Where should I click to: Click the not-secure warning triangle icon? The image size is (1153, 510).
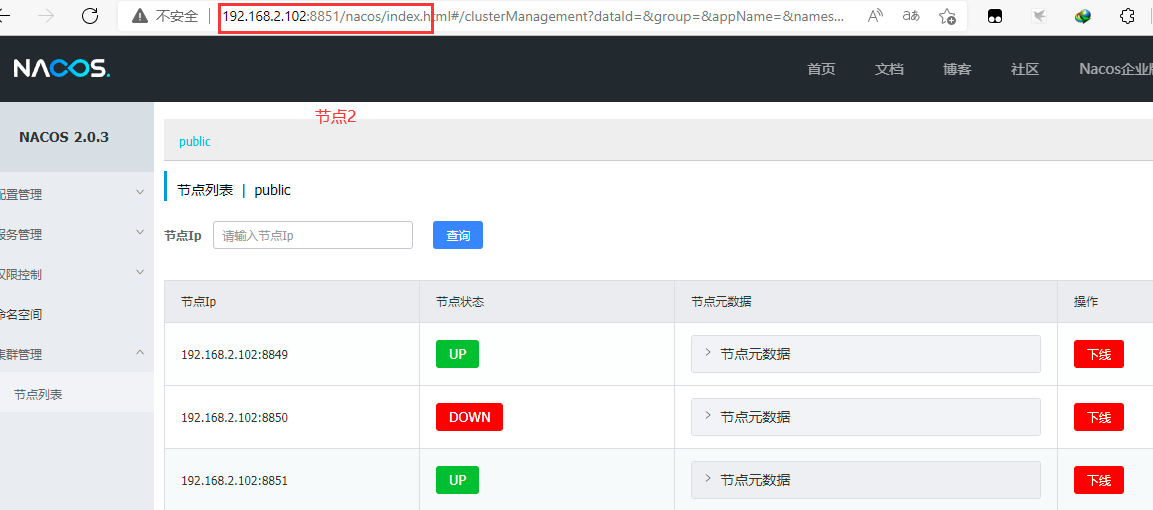coord(140,16)
